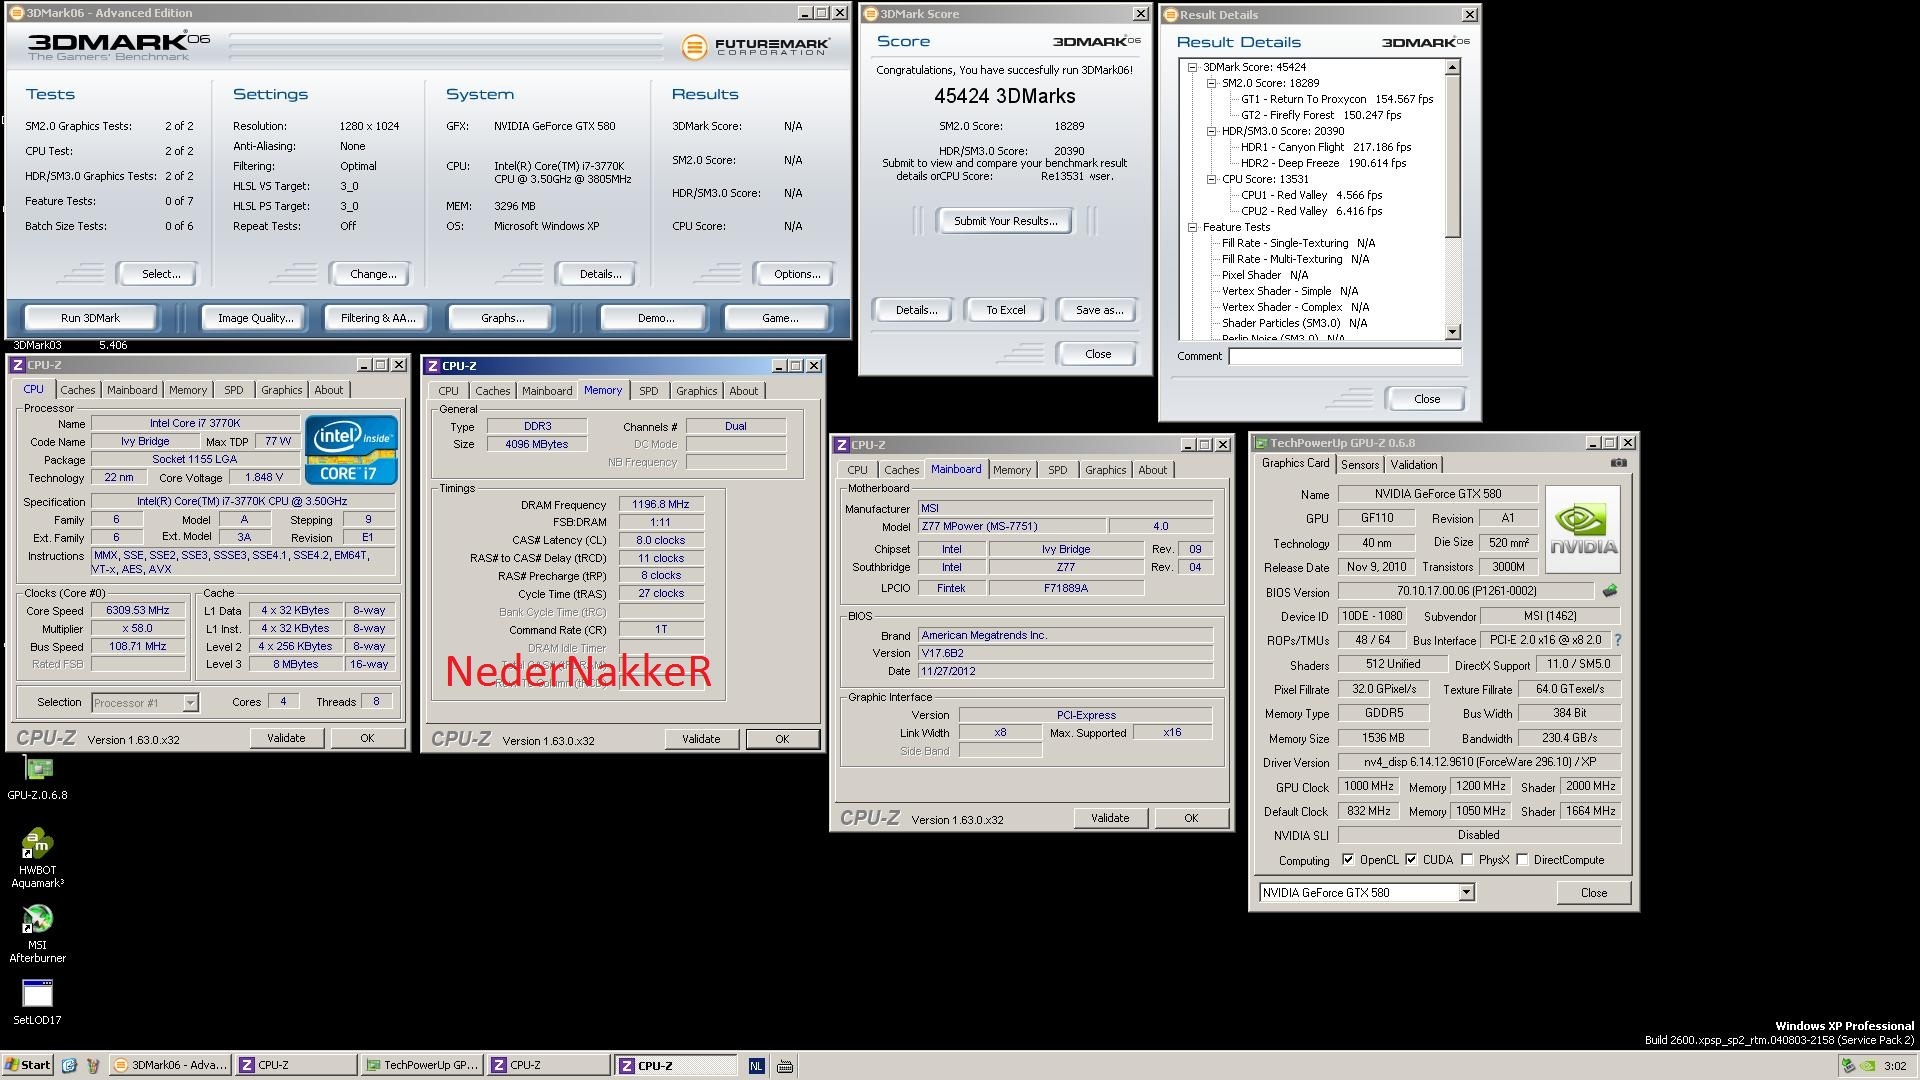Open the Windows Start menu

(27, 1065)
